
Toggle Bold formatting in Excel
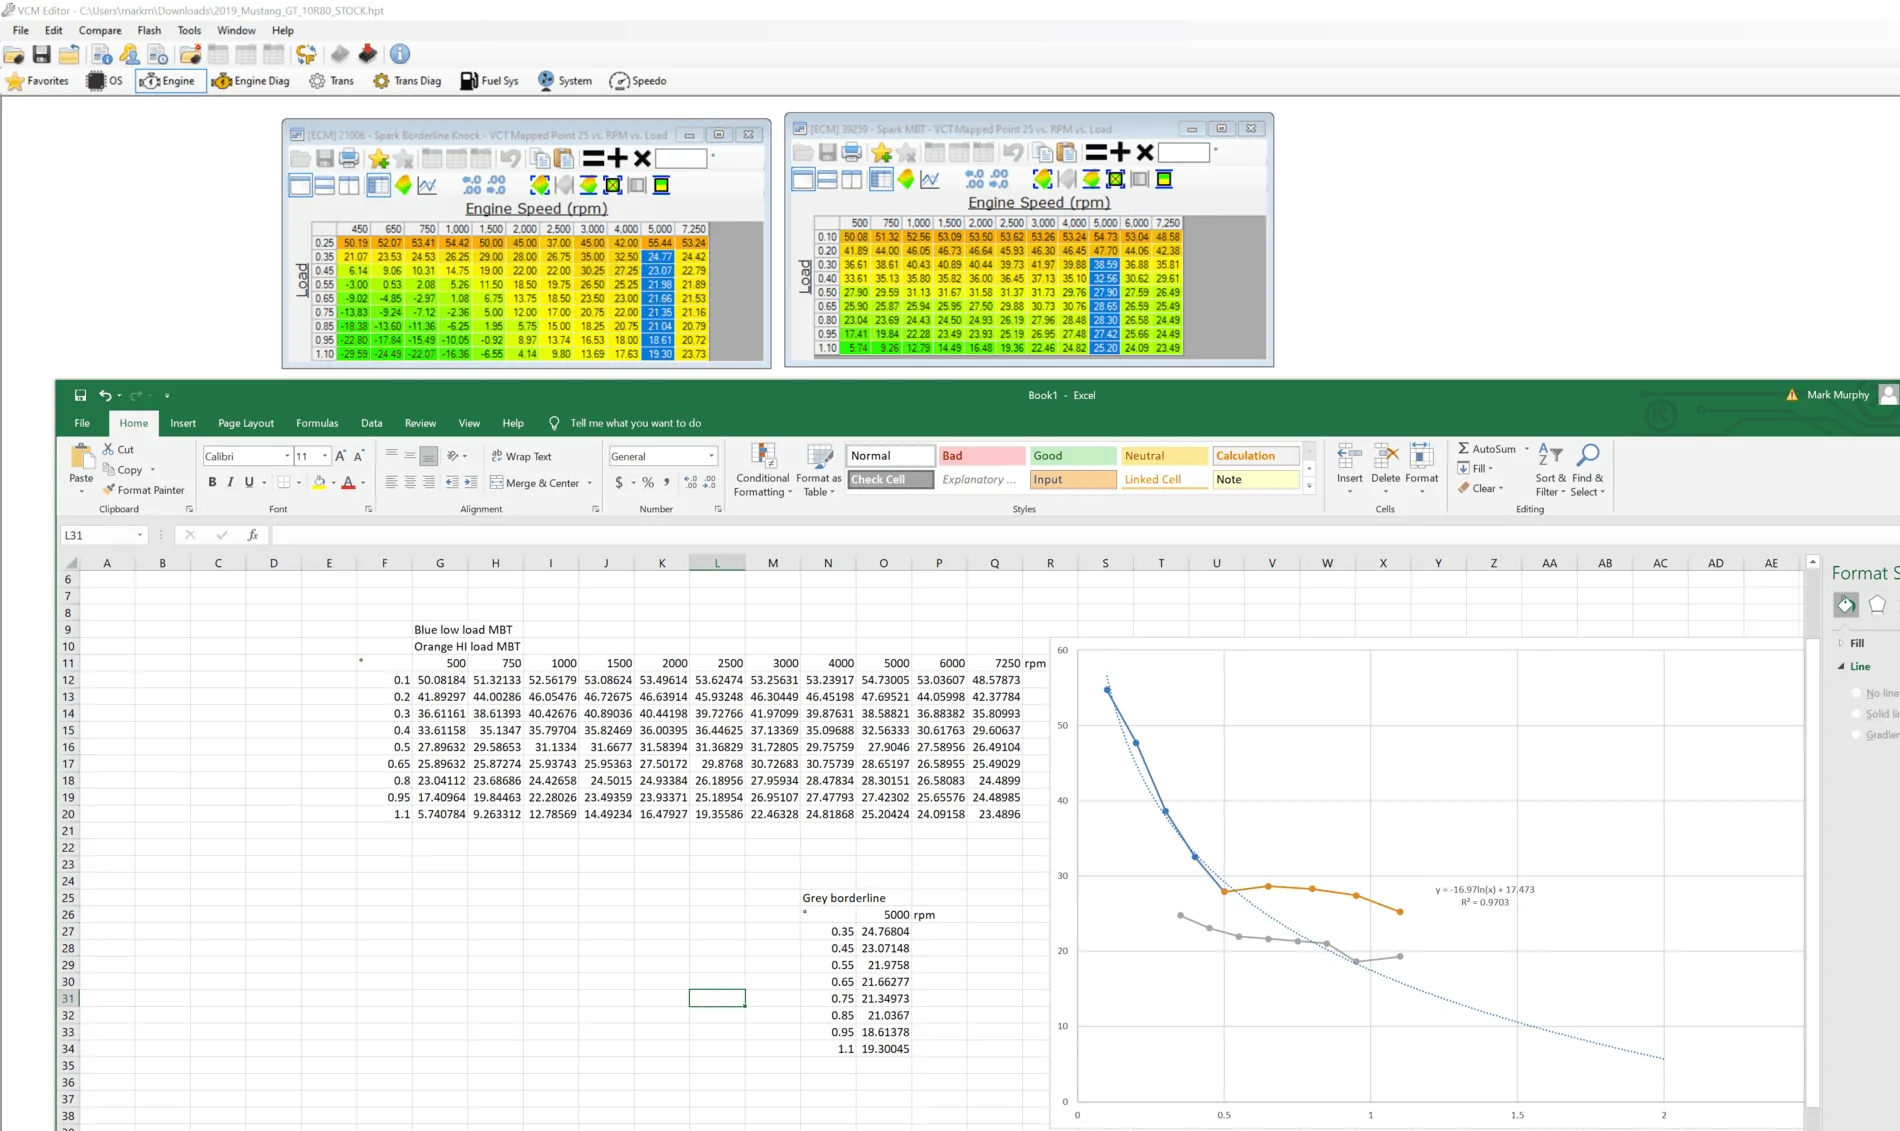[212, 482]
